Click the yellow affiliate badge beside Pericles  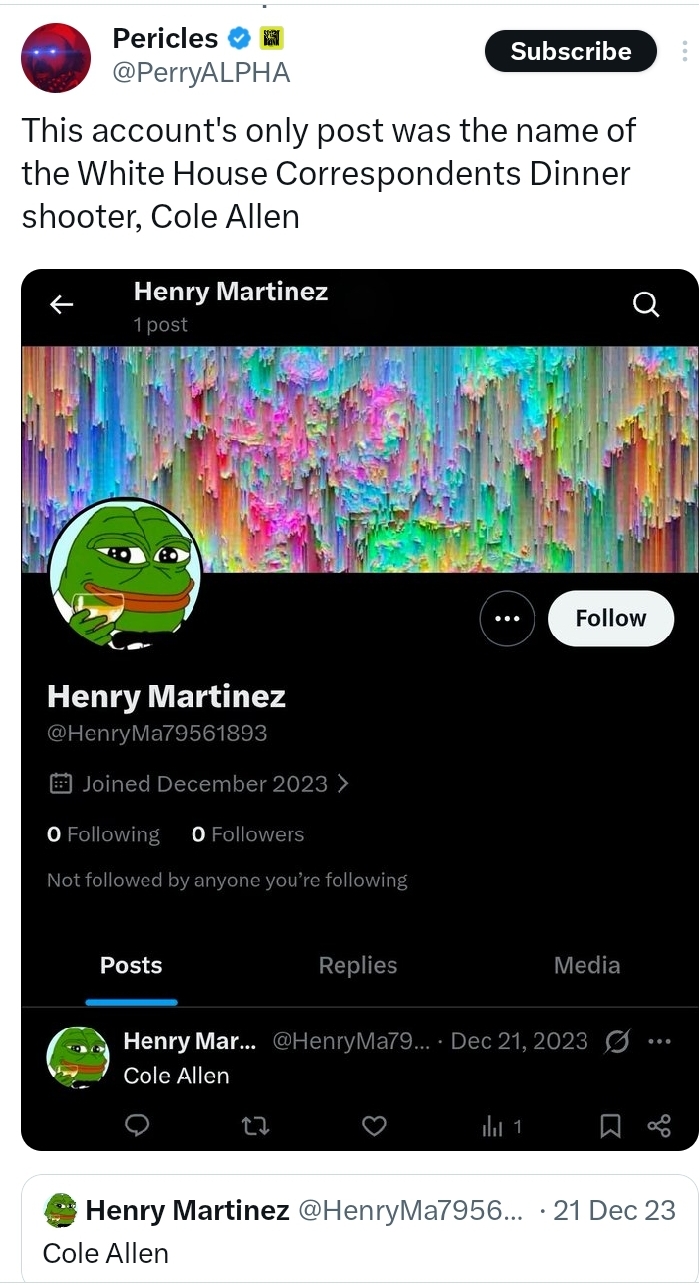pos(272,39)
